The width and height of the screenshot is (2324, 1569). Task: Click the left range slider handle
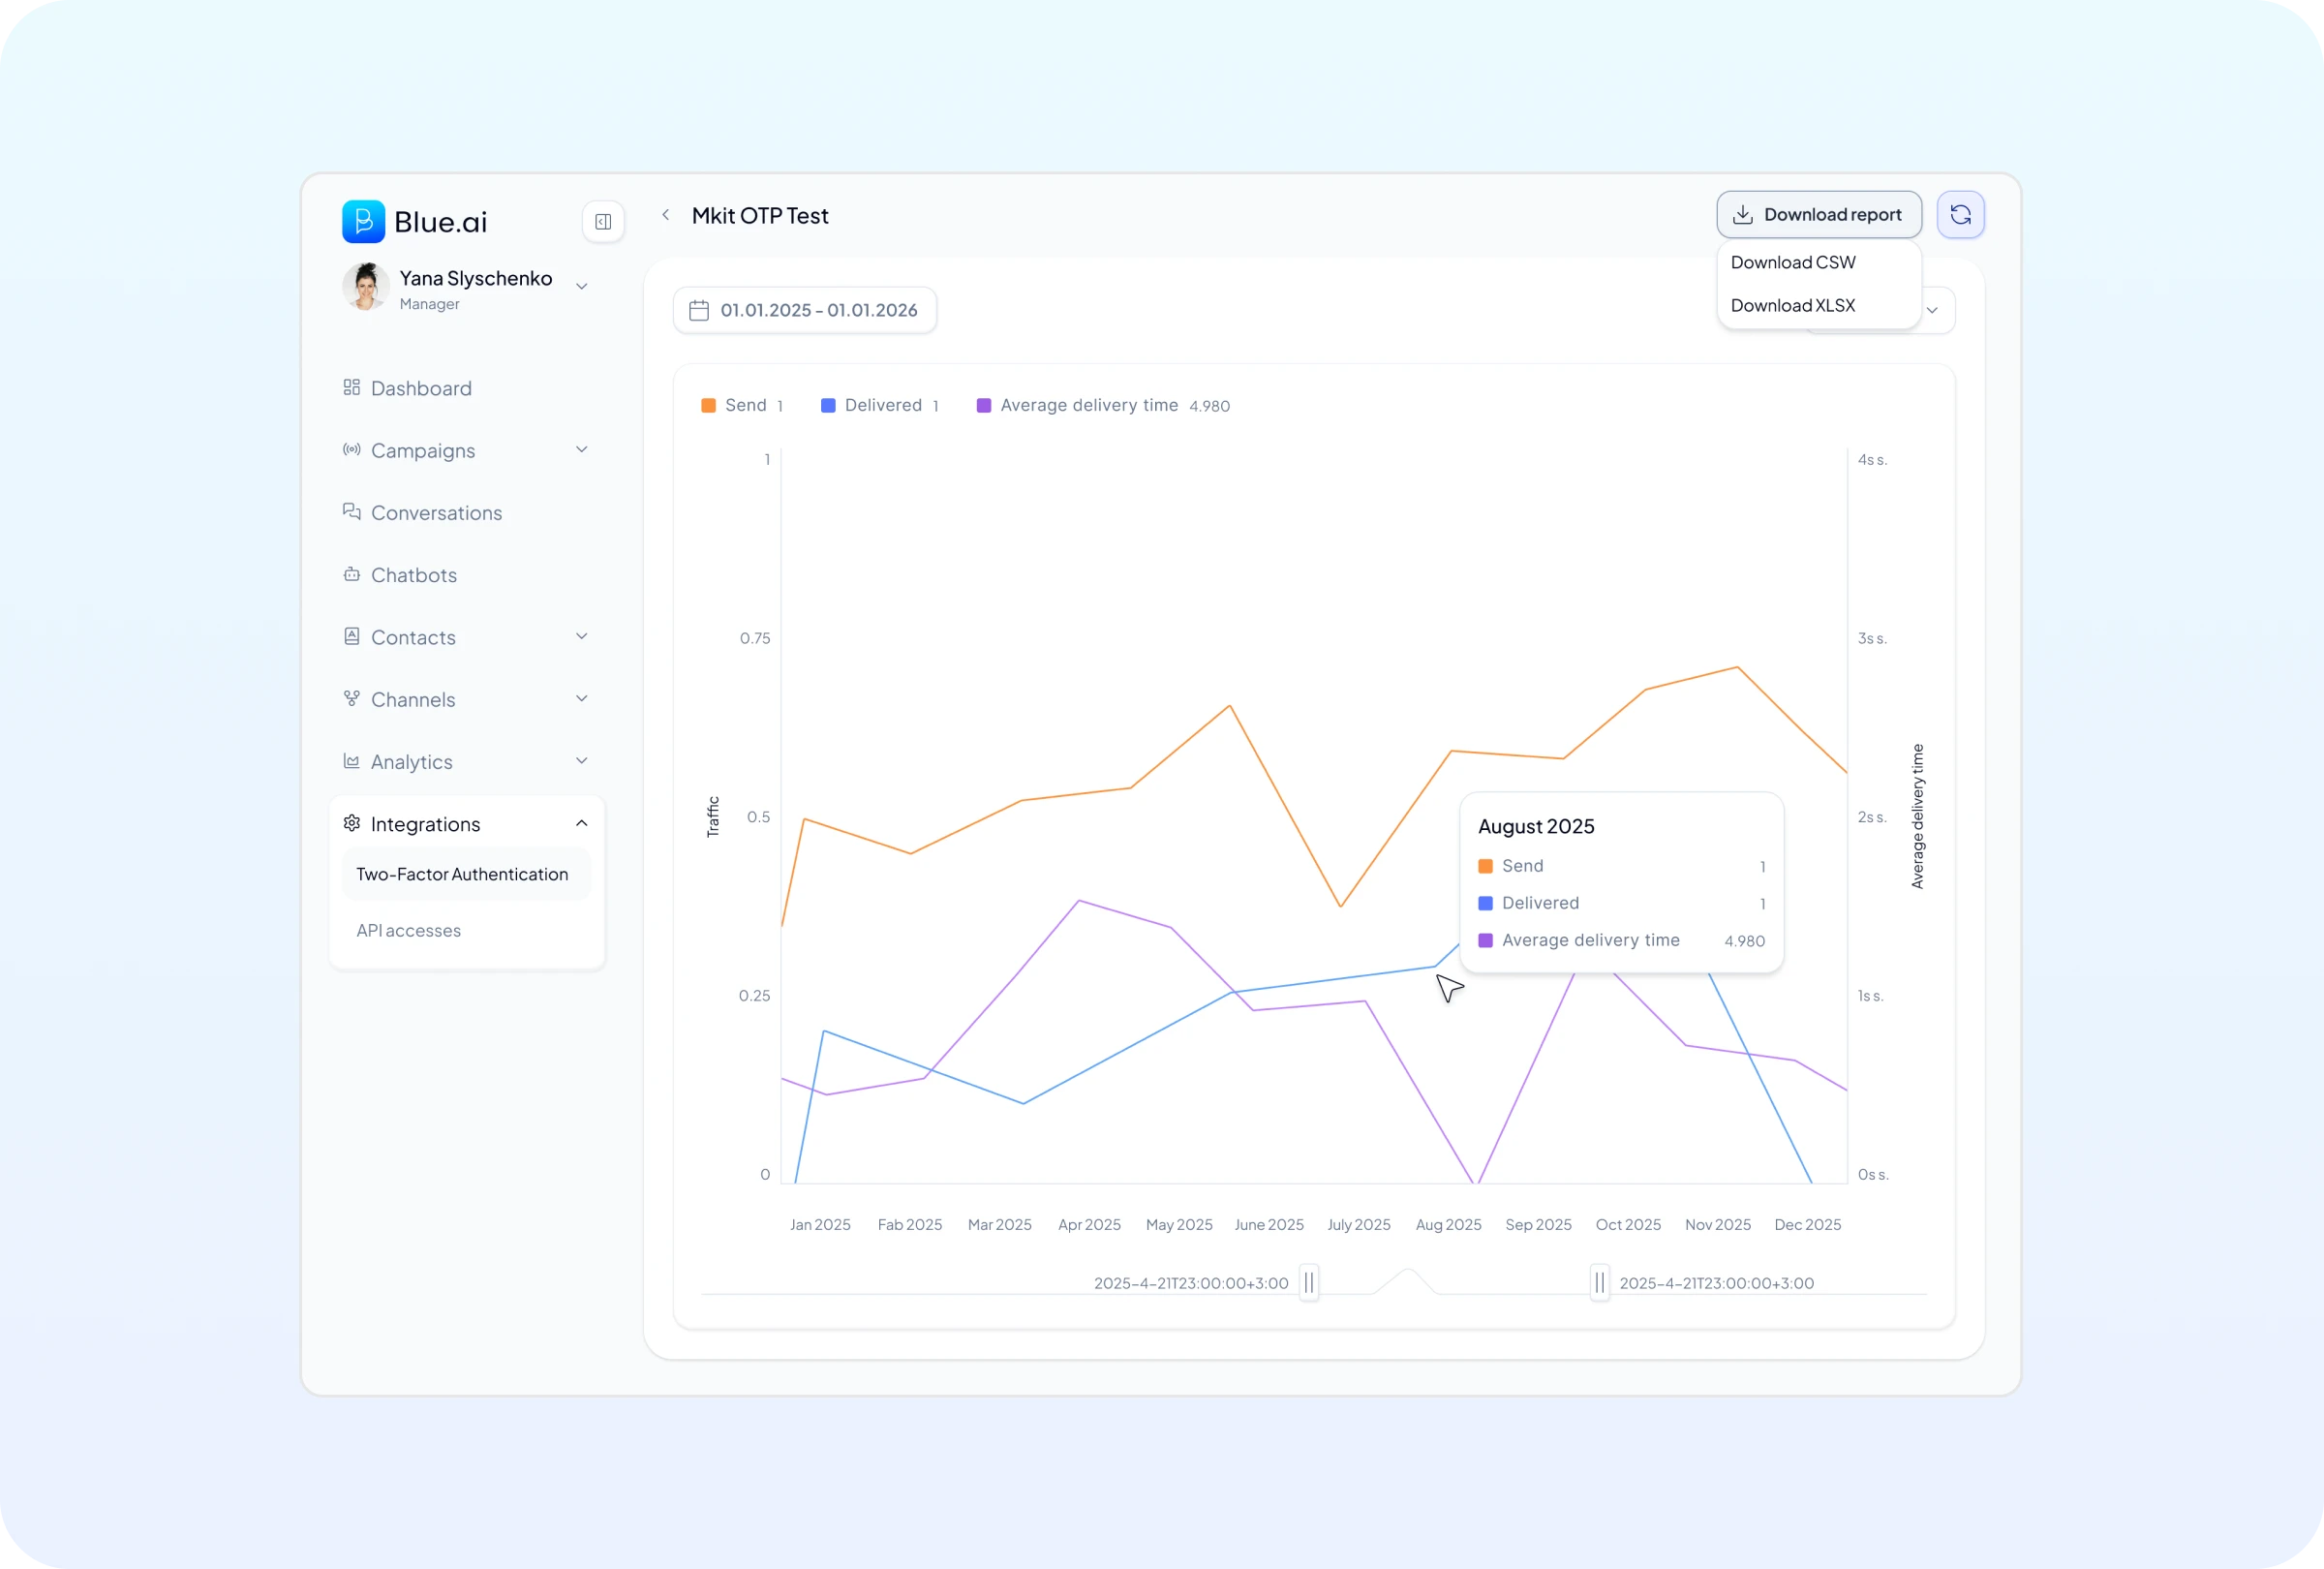(1308, 1282)
